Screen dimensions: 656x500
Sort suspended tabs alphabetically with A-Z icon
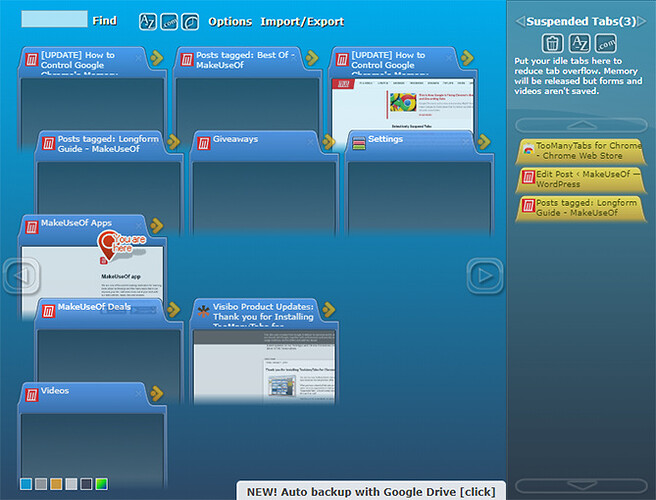coord(579,43)
